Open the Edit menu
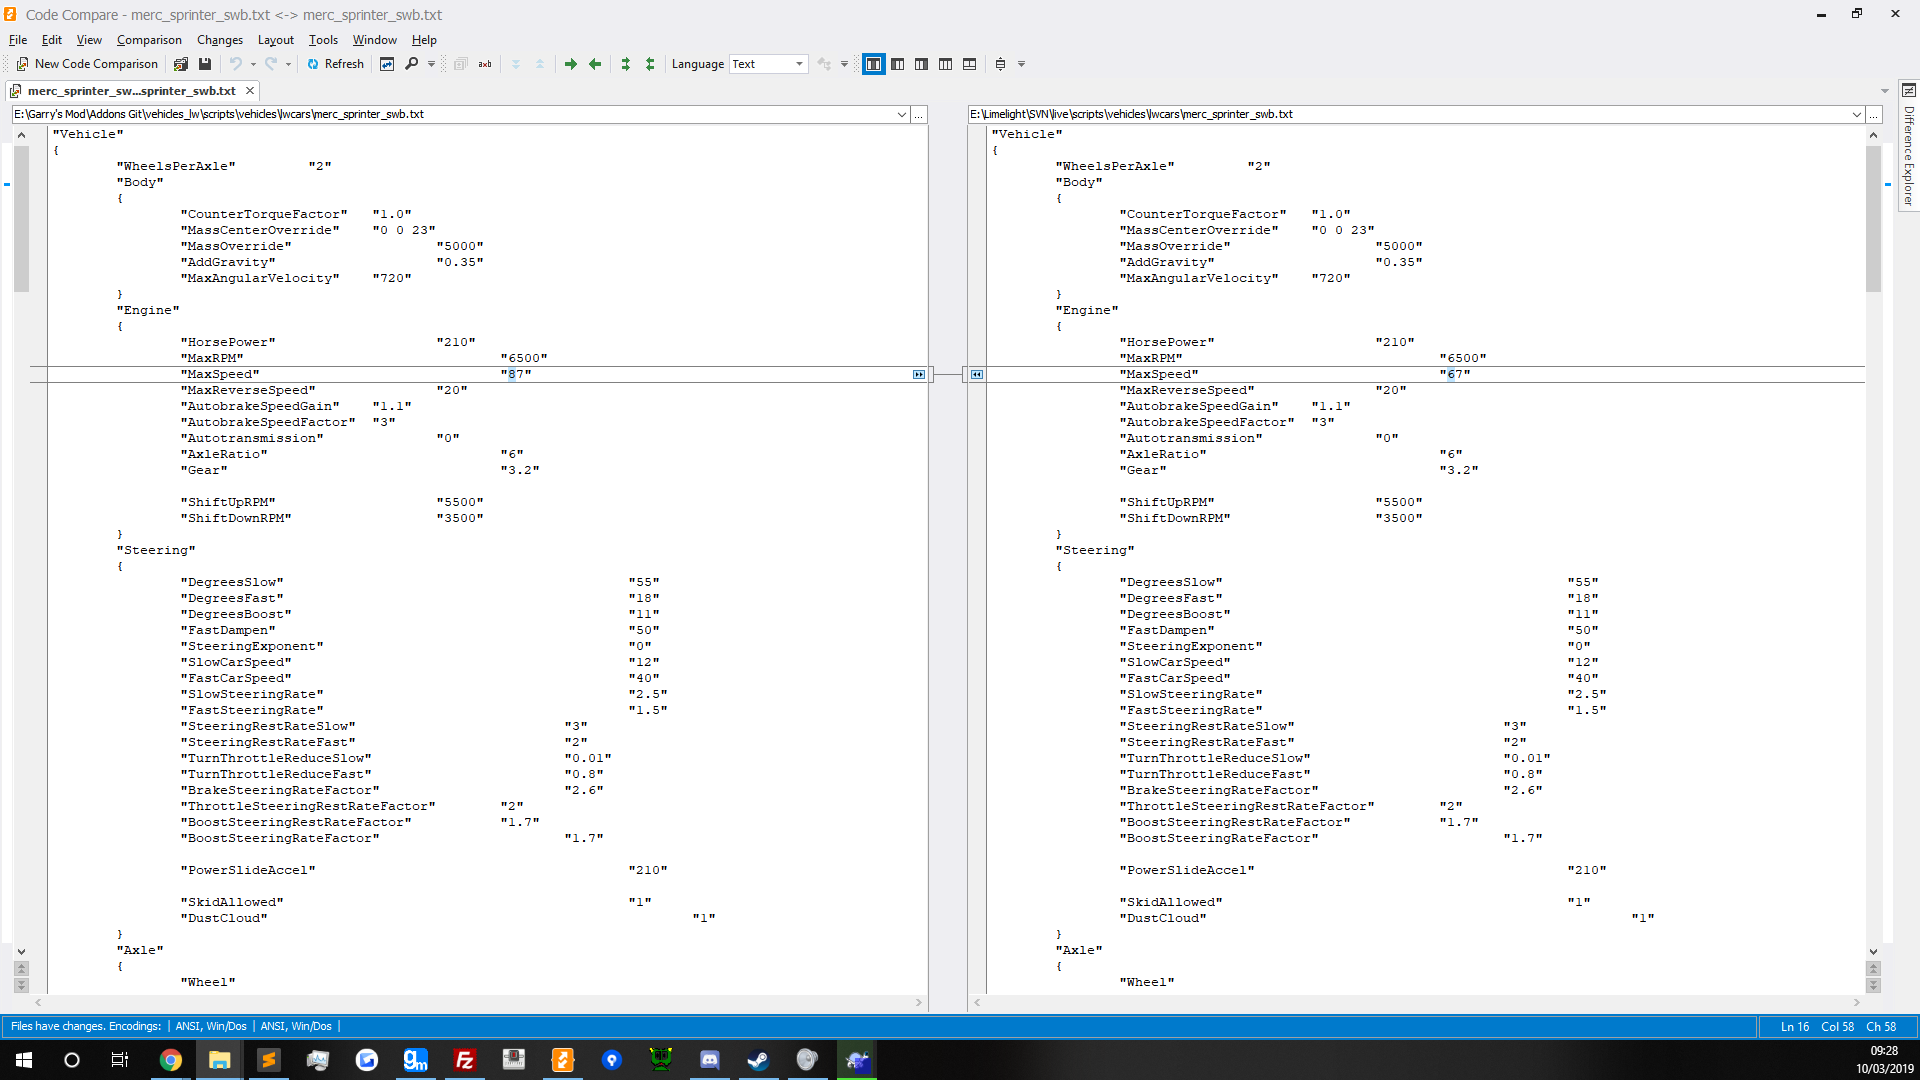This screenshot has width=1920, height=1080. pyautogui.click(x=52, y=40)
